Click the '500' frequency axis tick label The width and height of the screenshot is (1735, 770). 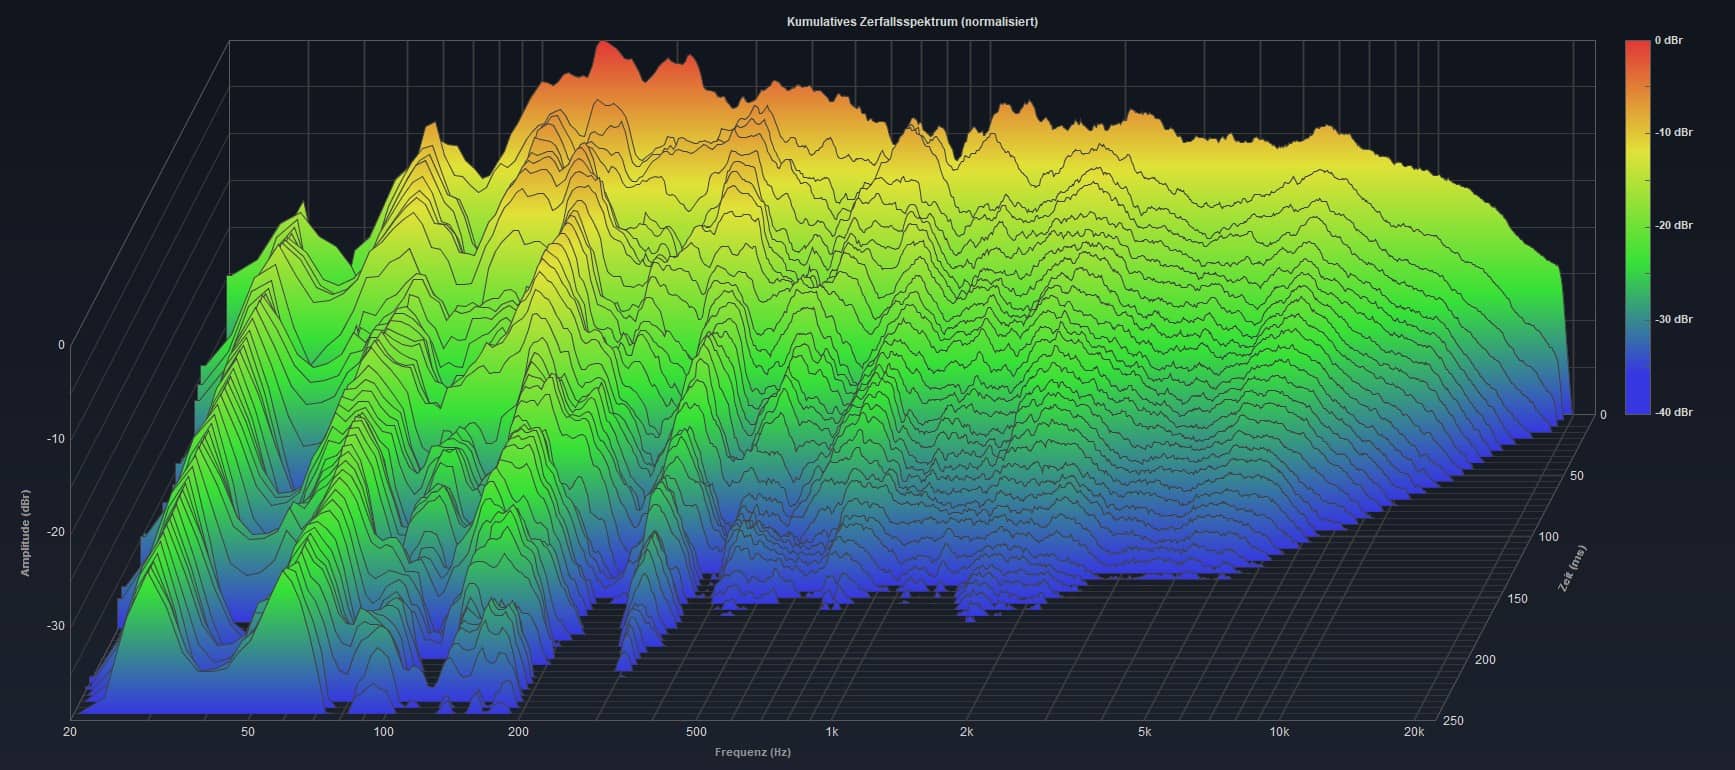tap(696, 732)
